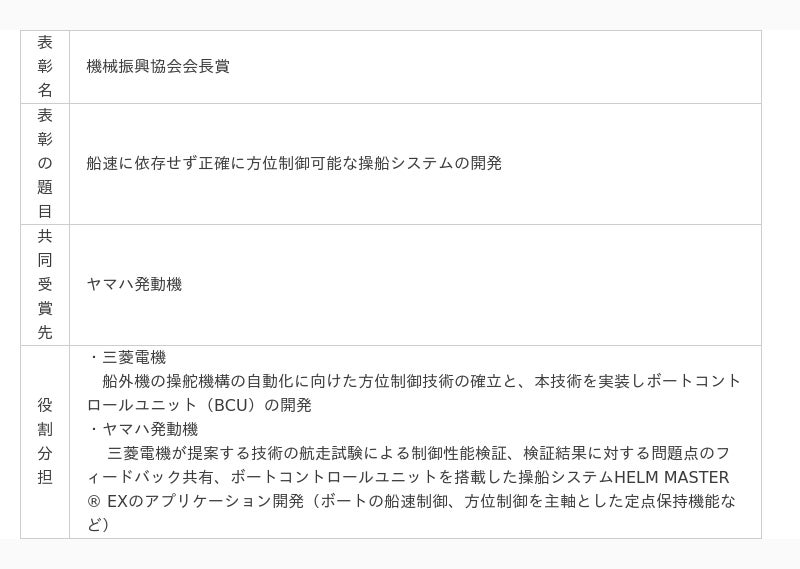The image size is (800, 569).
Task: Click the 共同受賞先 row header cell
Action: (45, 285)
